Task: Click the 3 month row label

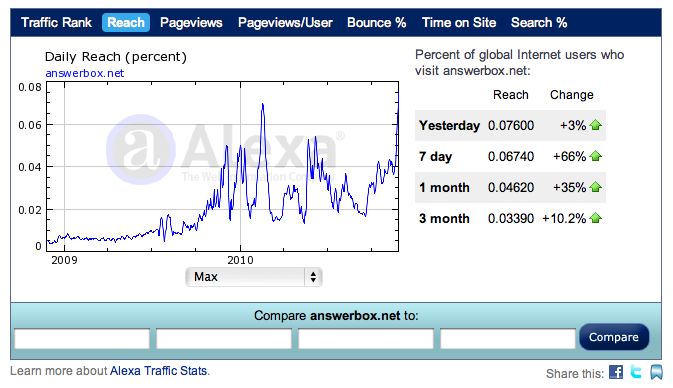Action: coord(444,218)
